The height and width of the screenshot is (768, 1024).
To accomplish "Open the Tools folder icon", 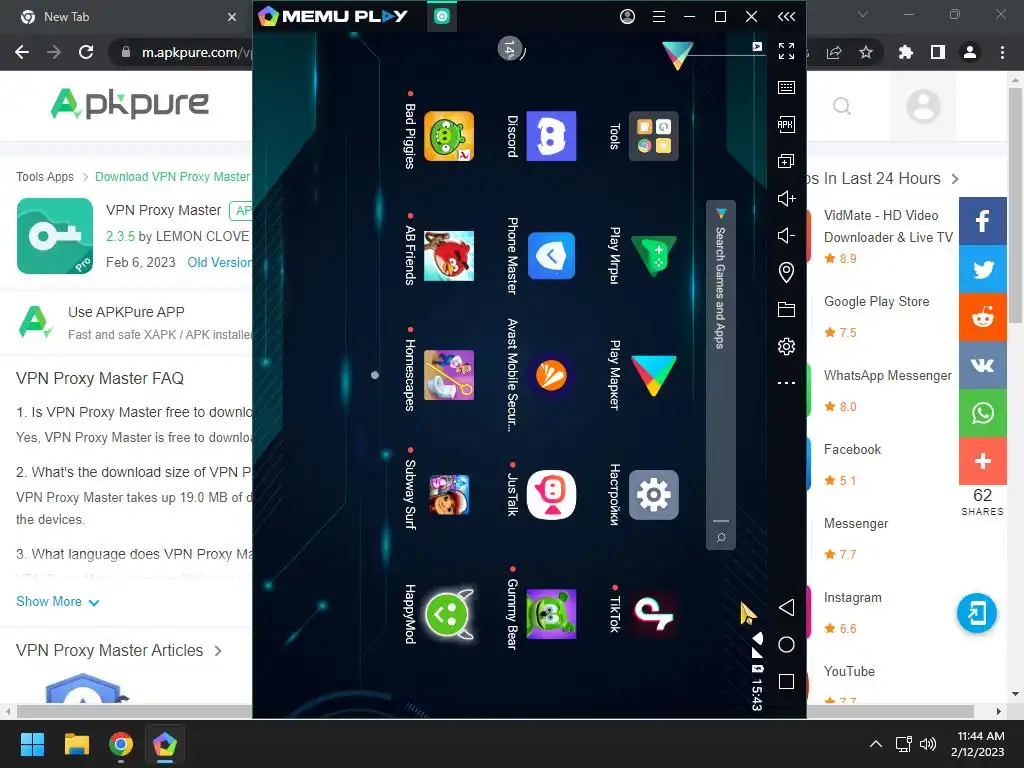I will coord(654,136).
